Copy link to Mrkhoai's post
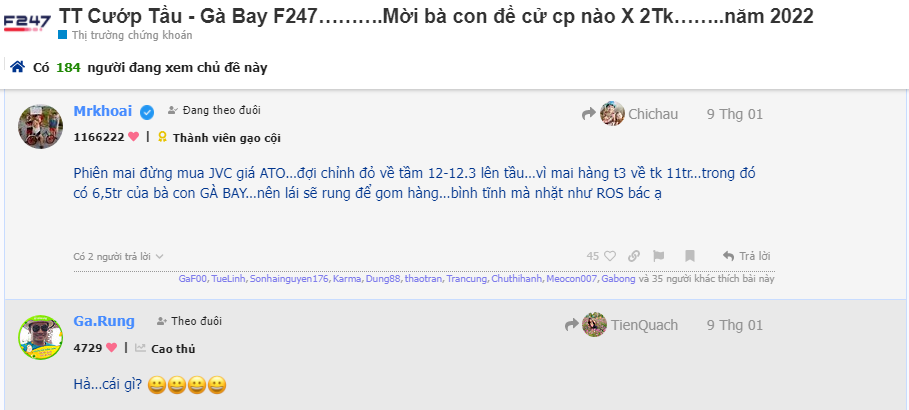 click(634, 256)
